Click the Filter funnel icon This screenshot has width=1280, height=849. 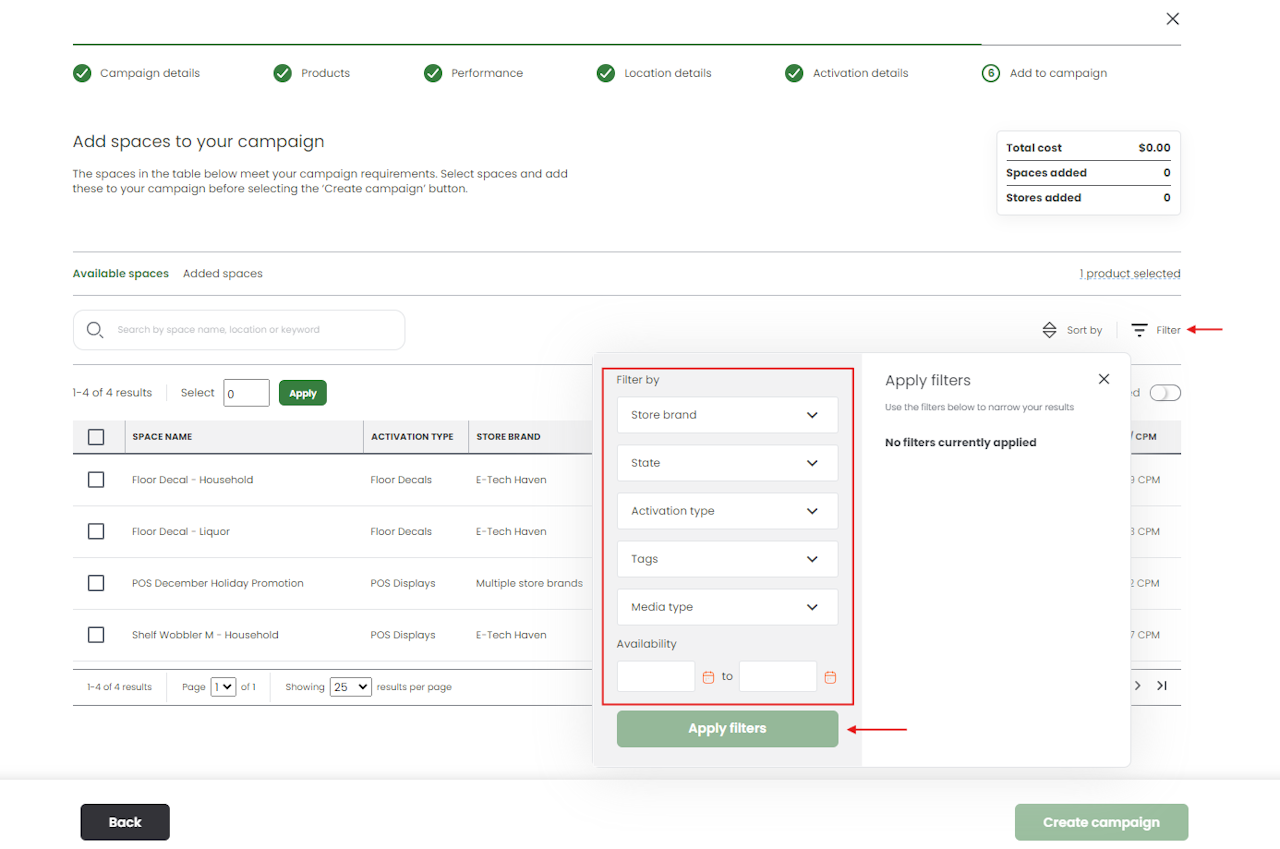coord(1139,330)
